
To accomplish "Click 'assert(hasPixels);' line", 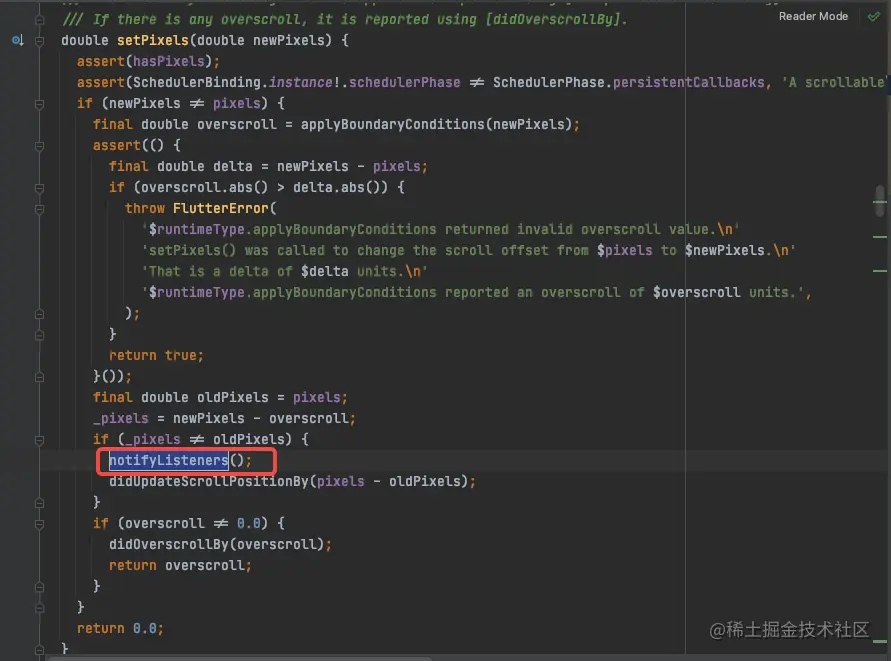I will [148, 61].
